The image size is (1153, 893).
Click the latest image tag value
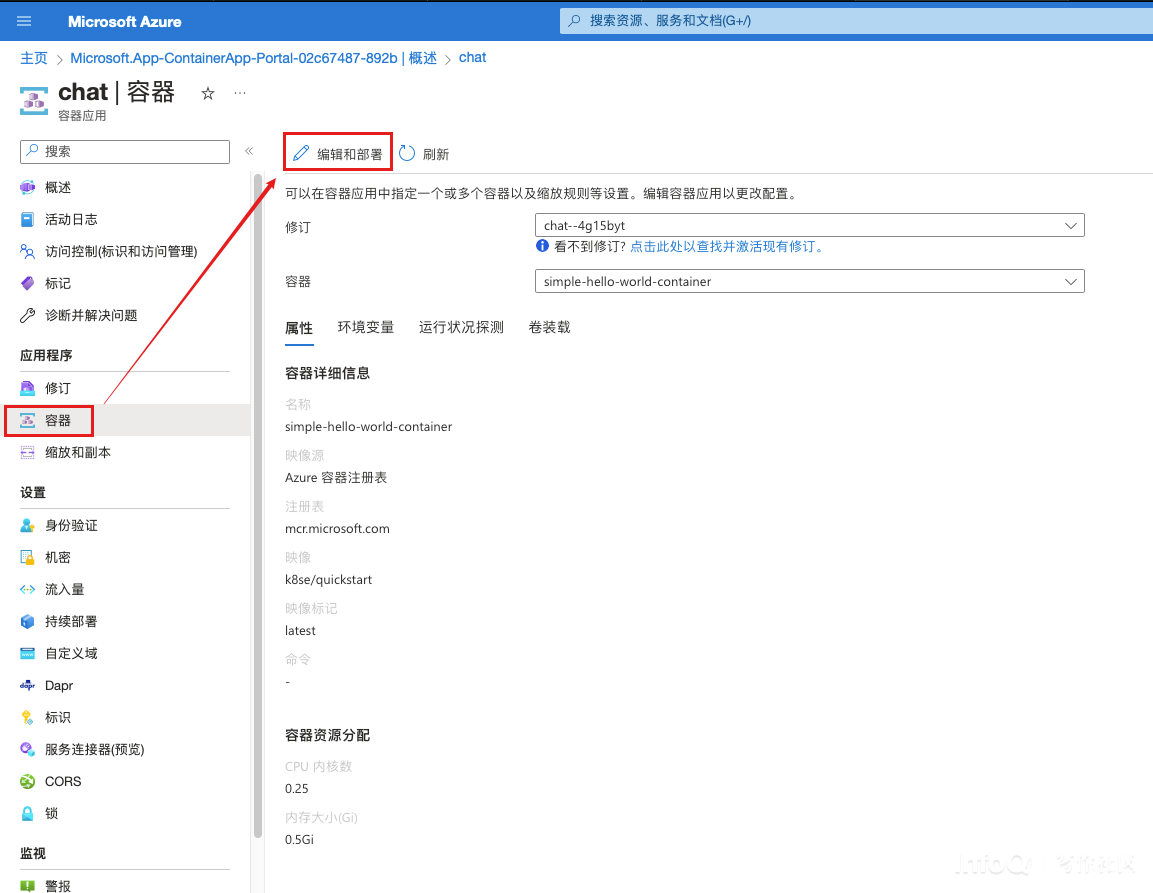[x=300, y=630]
